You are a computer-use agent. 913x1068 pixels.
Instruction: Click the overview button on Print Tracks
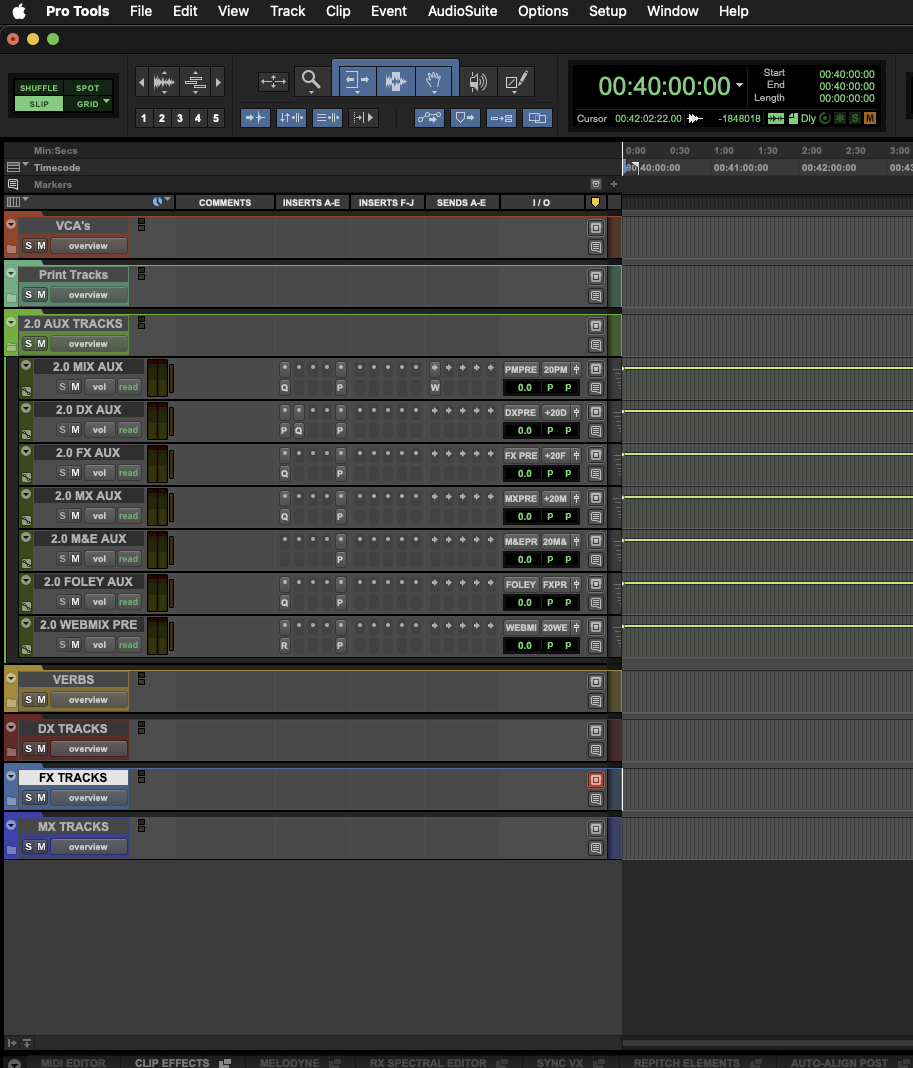coord(88,294)
